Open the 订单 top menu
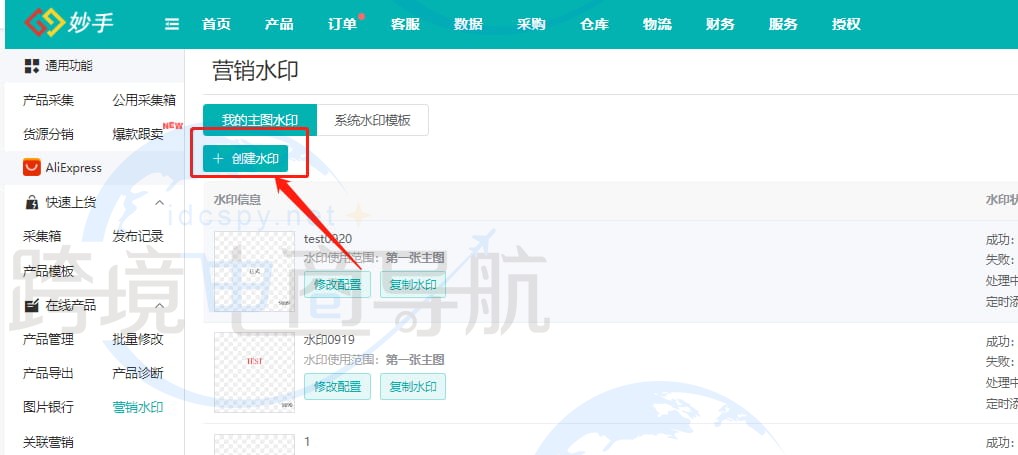The height and width of the screenshot is (455, 1018). 342,25
